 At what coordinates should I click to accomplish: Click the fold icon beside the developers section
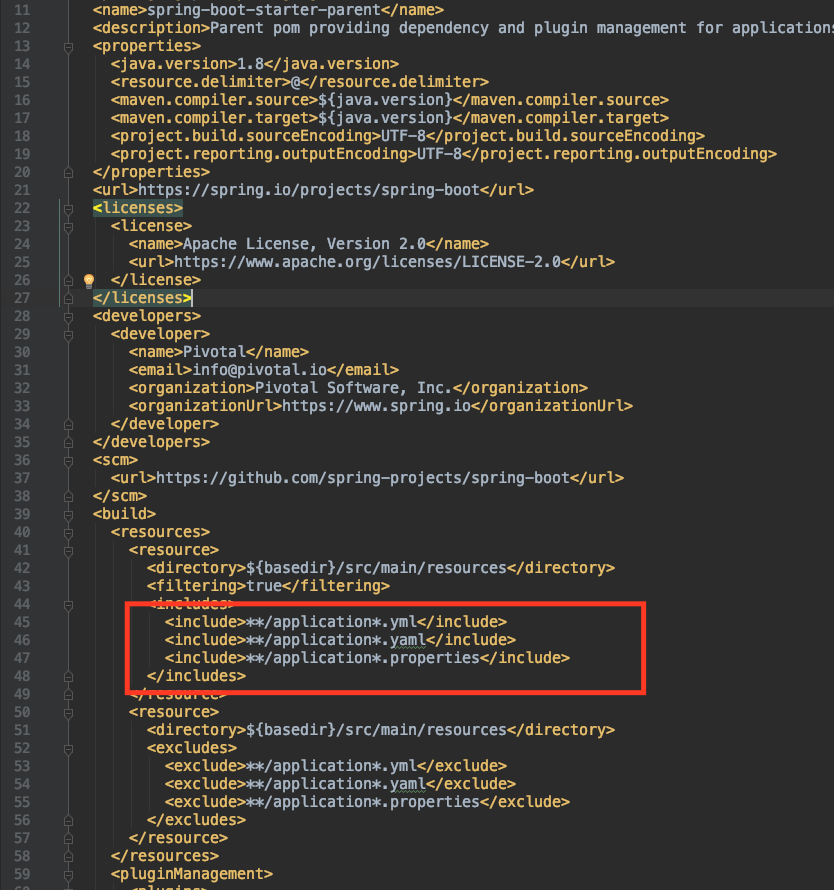(x=67, y=315)
